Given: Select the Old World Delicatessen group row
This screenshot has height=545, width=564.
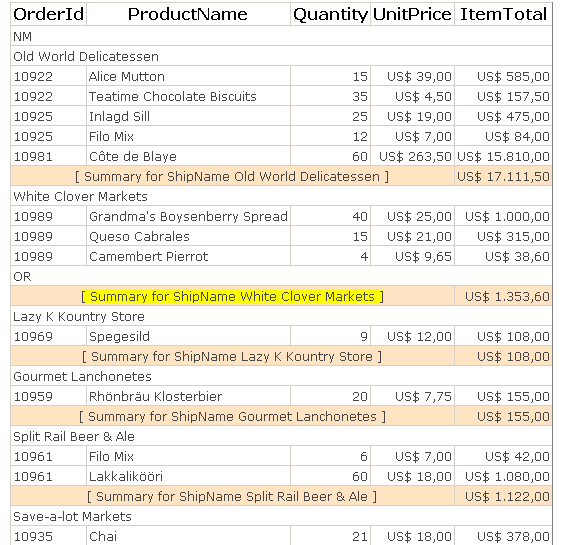Looking at the screenshot, I should [x=282, y=56].
